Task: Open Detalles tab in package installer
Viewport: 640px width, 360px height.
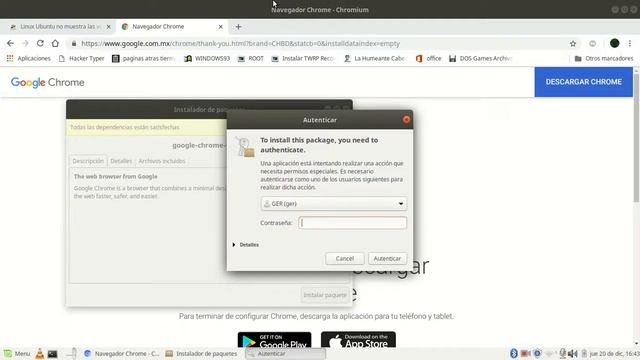Action: coord(121,161)
